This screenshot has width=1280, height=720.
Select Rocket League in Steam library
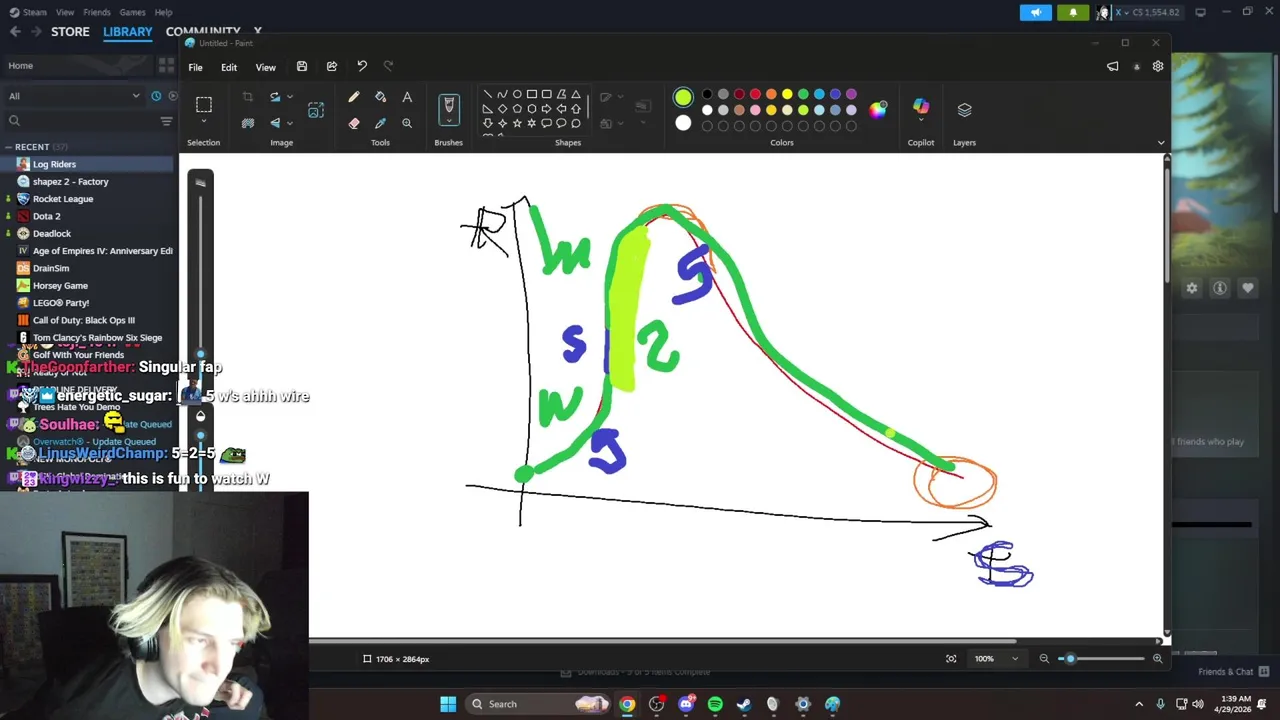tap(63, 199)
